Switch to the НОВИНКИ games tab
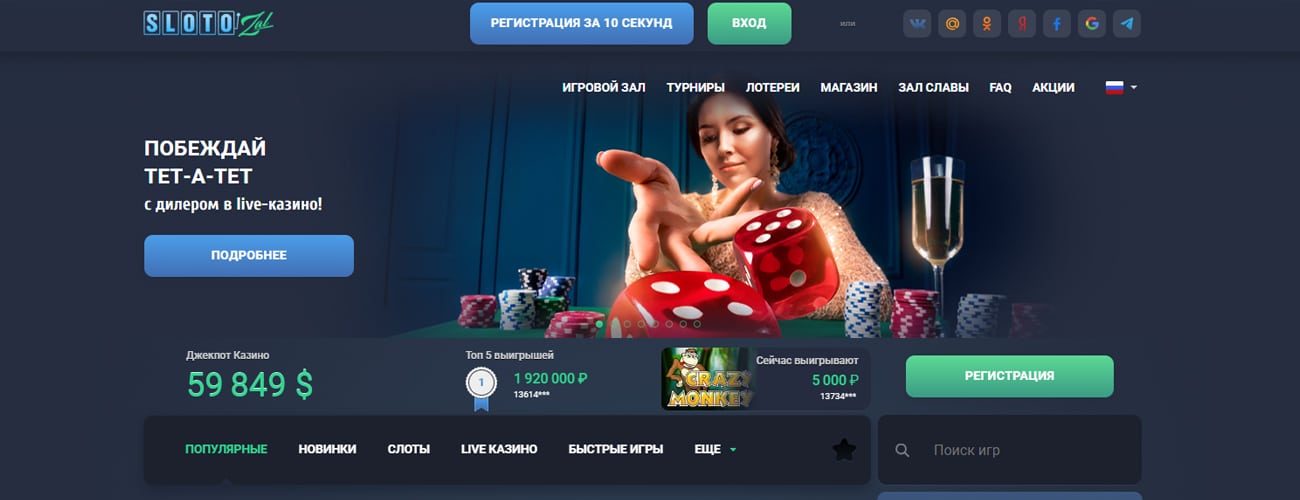1300x500 pixels. point(327,449)
